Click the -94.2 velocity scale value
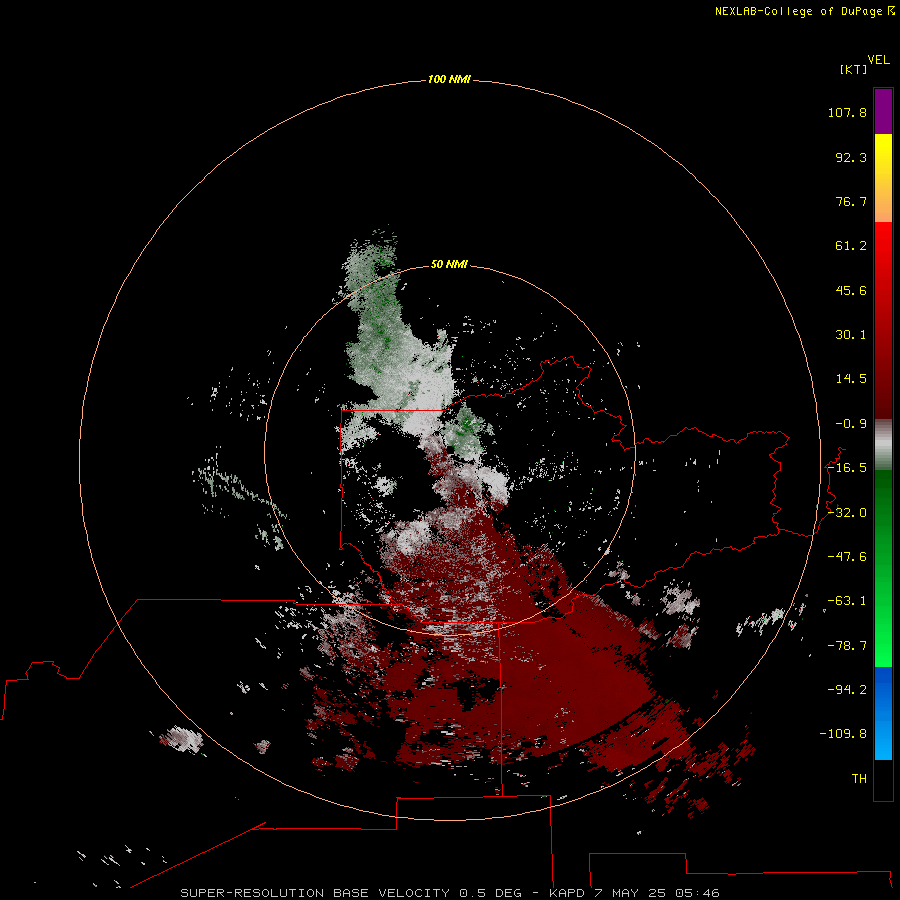 tap(847, 689)
